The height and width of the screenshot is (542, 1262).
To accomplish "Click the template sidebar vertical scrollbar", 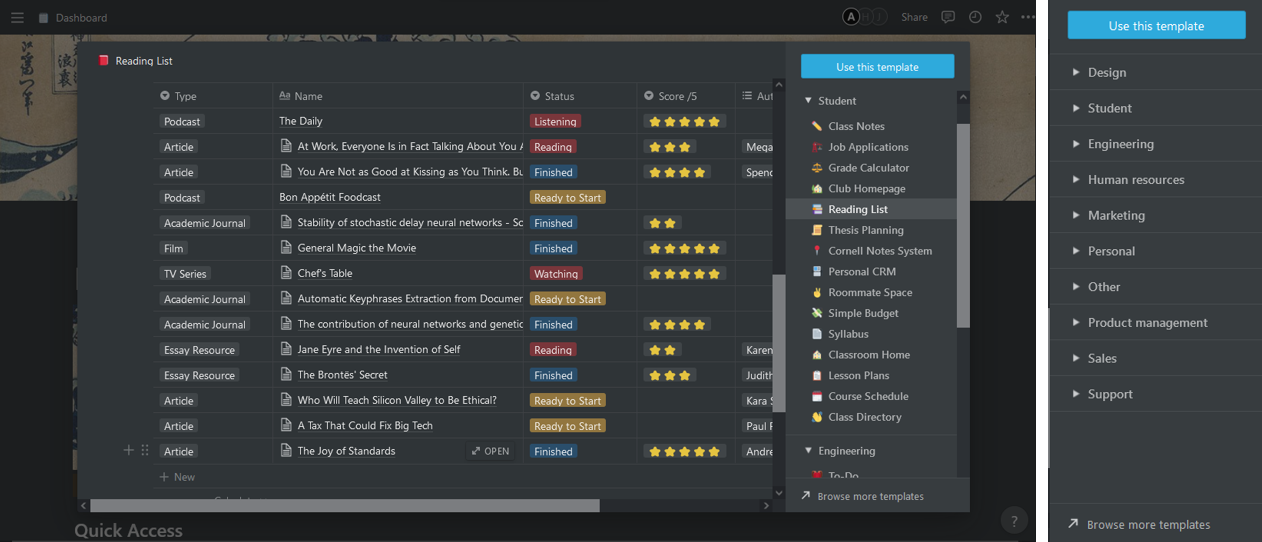I will click(963, 225).
